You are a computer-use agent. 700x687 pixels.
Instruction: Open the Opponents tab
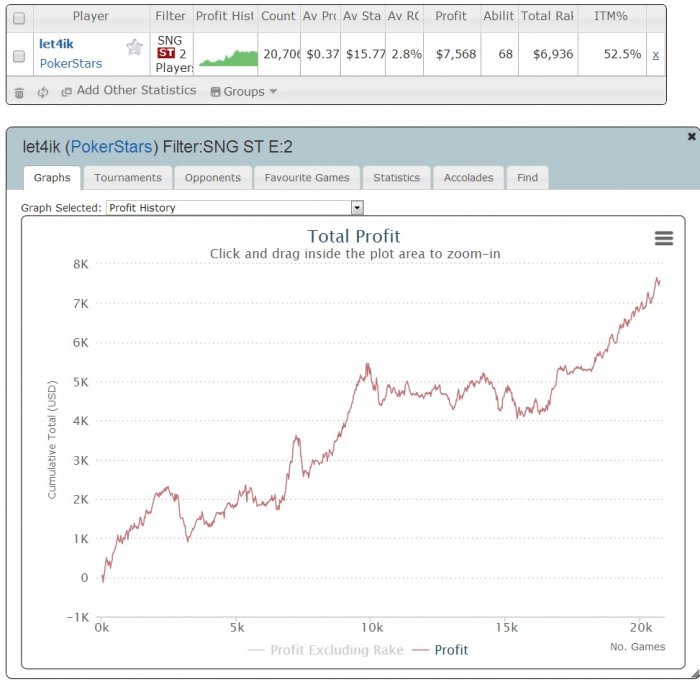pyautogui.click(x=213, y=178)
